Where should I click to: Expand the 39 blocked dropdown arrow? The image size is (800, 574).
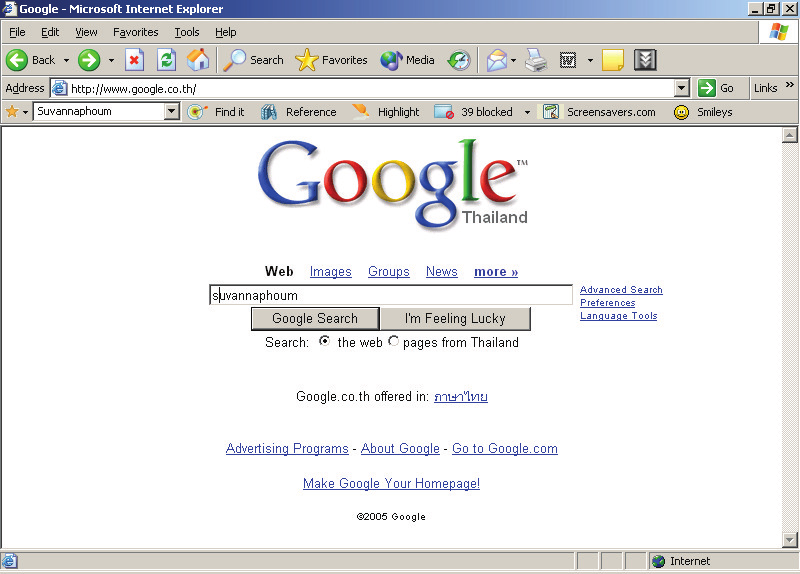[527, 112]
